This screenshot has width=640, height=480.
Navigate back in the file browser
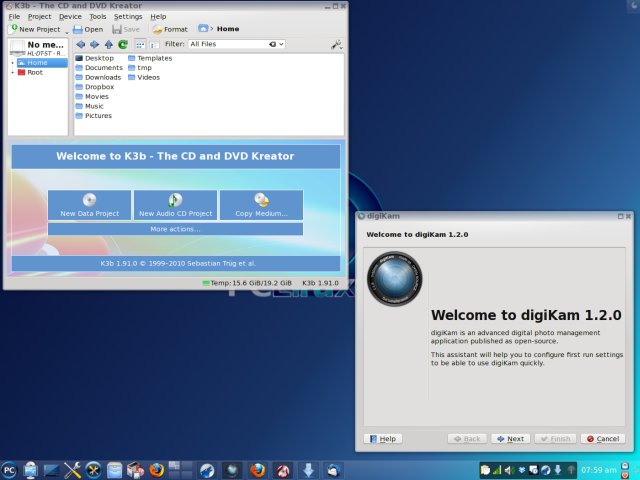81,44
